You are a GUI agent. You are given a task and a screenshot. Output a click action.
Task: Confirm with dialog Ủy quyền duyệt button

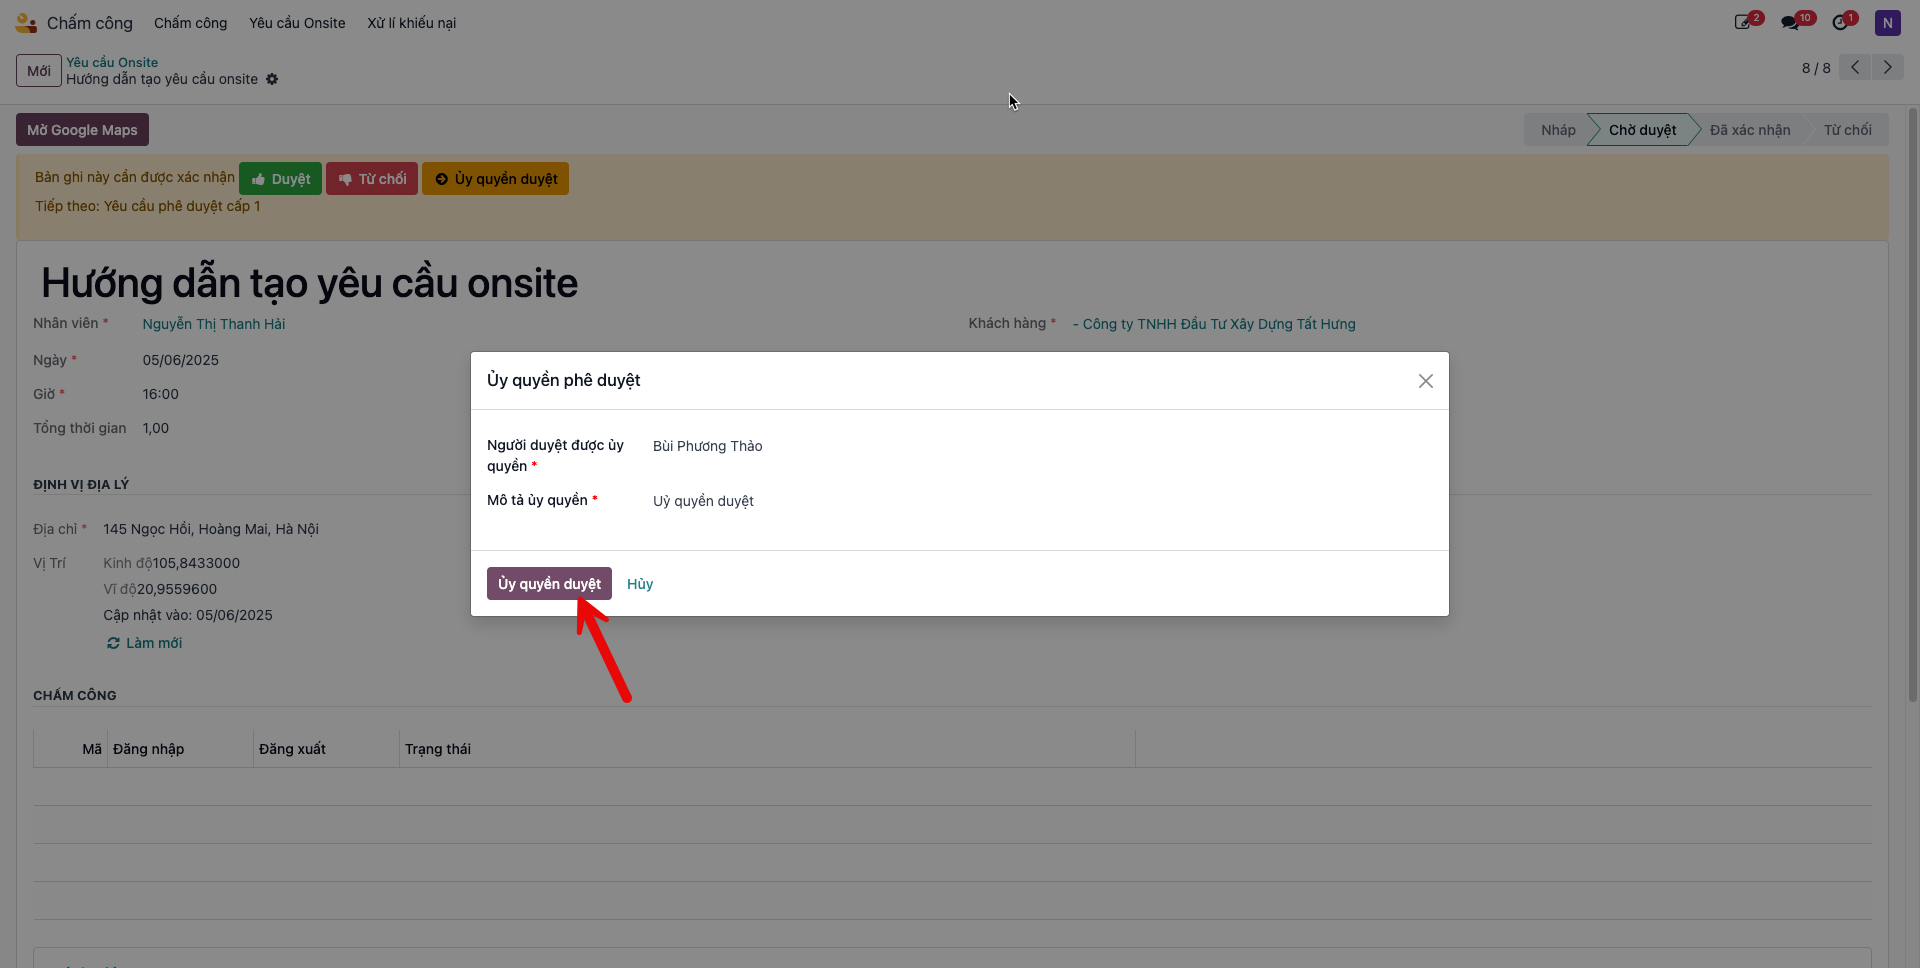click(x=549, y=584)
